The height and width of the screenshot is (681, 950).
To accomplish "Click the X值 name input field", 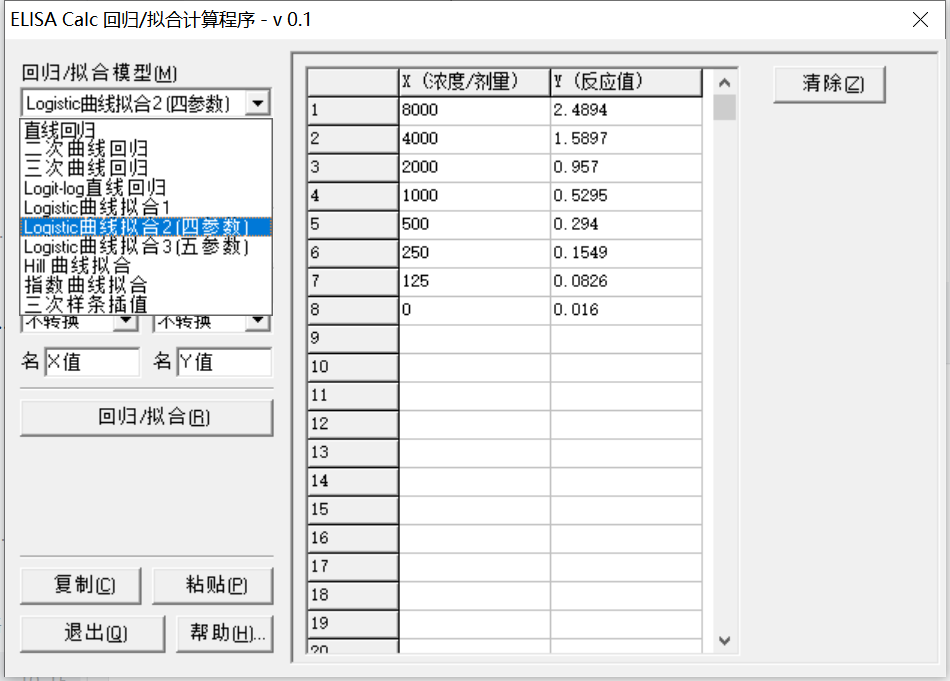I will [x=93, y=362].
